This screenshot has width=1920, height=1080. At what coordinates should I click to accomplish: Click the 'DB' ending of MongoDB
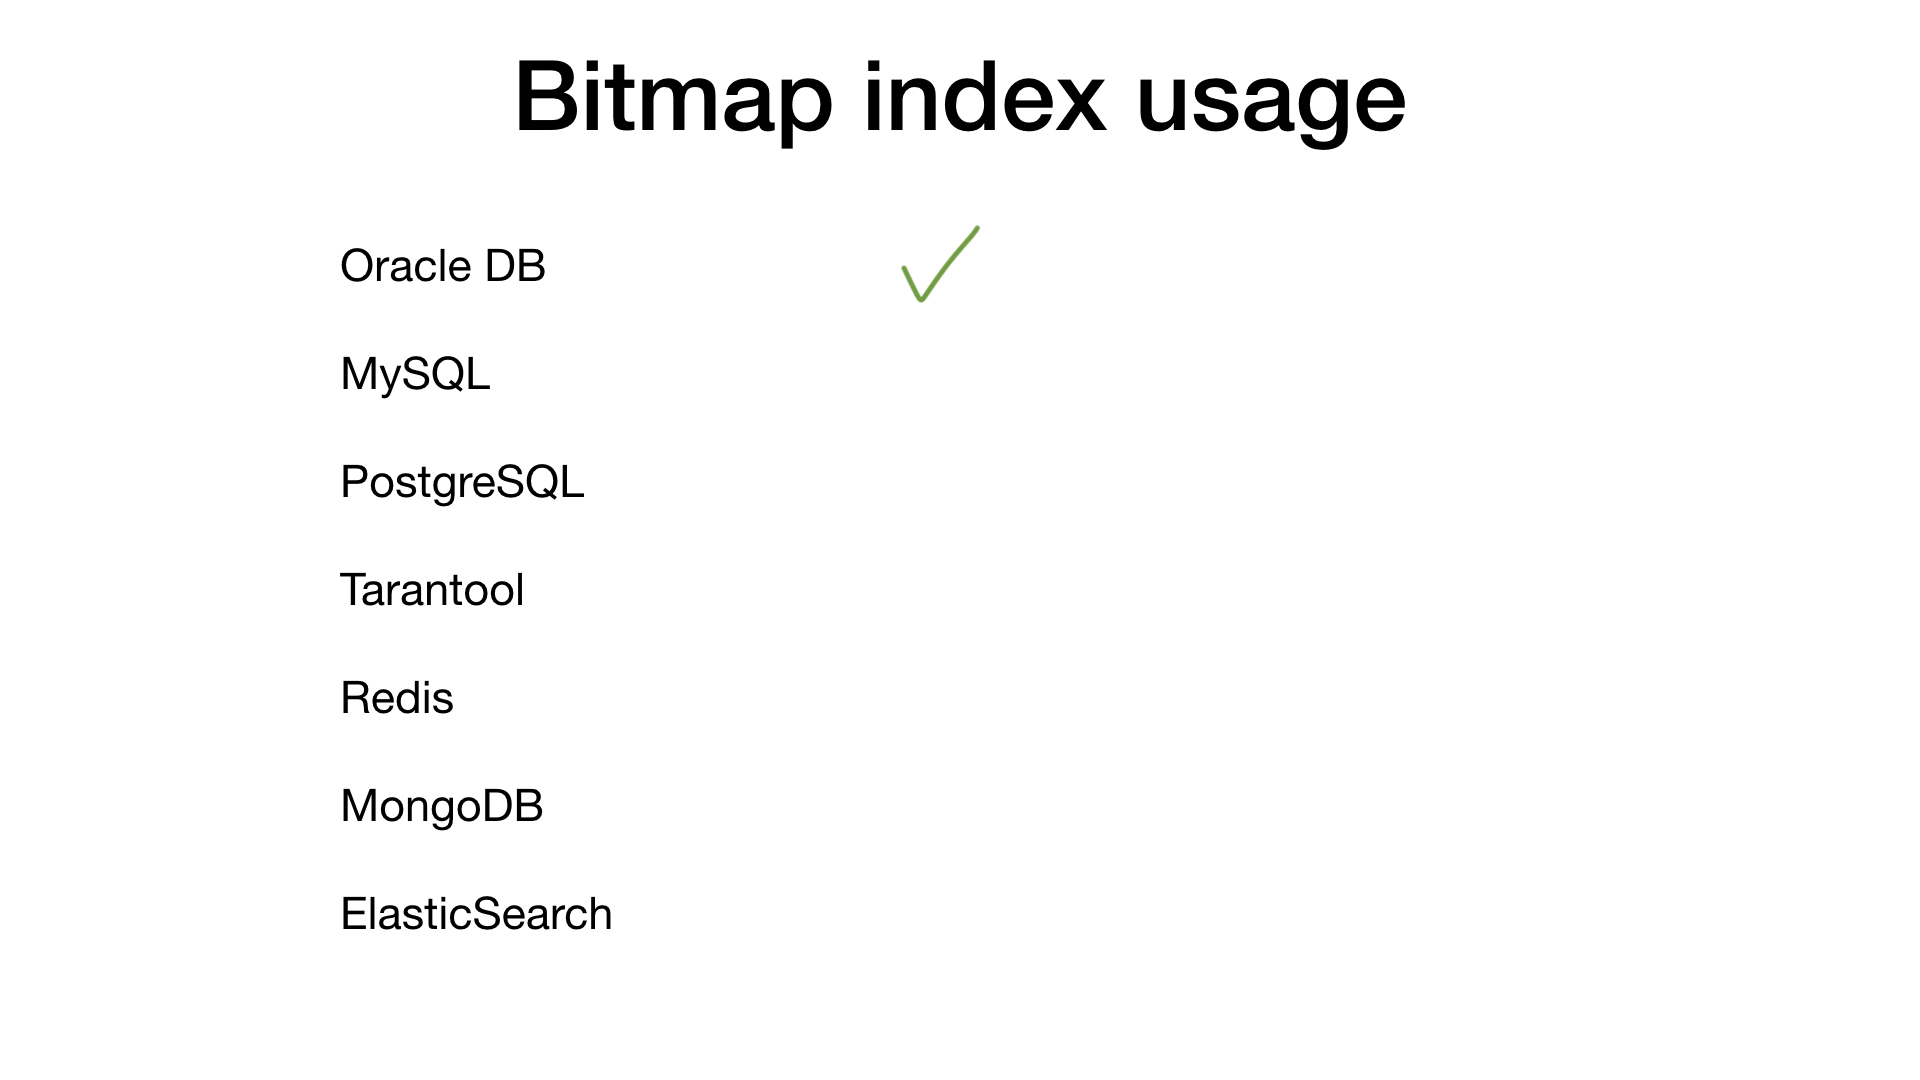click(513, 806)
